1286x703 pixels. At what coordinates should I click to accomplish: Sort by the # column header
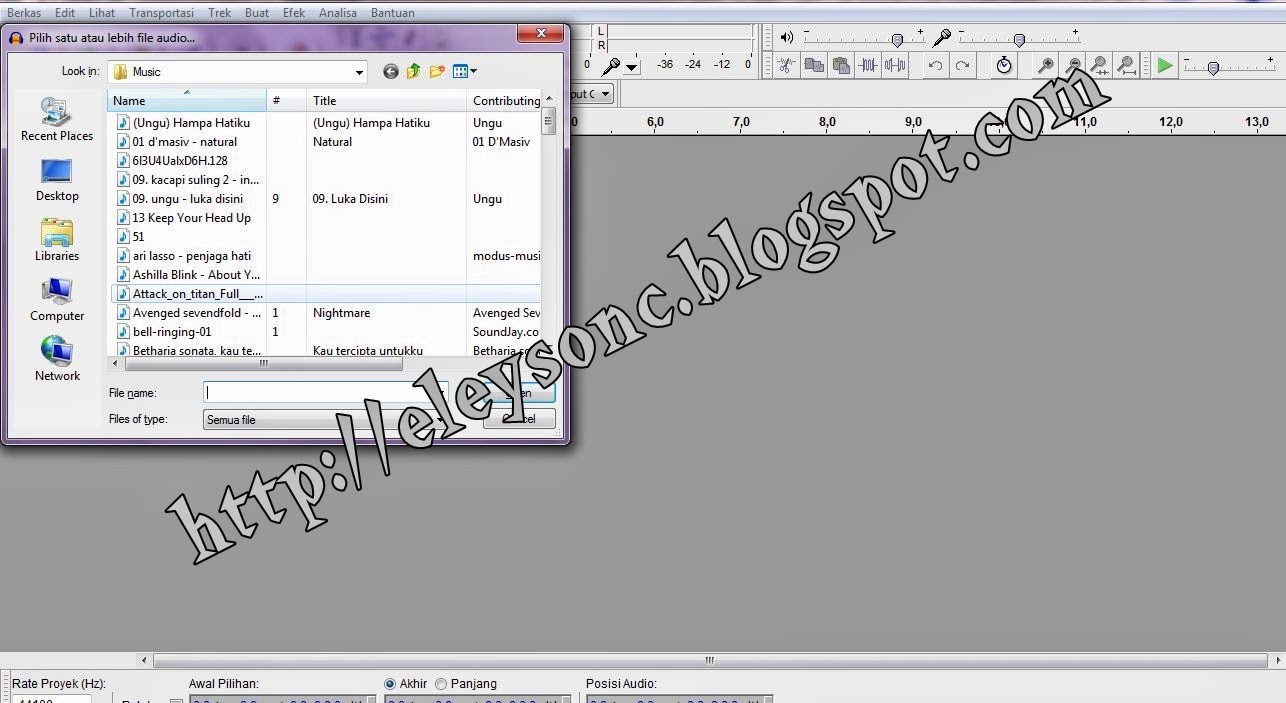287,100
